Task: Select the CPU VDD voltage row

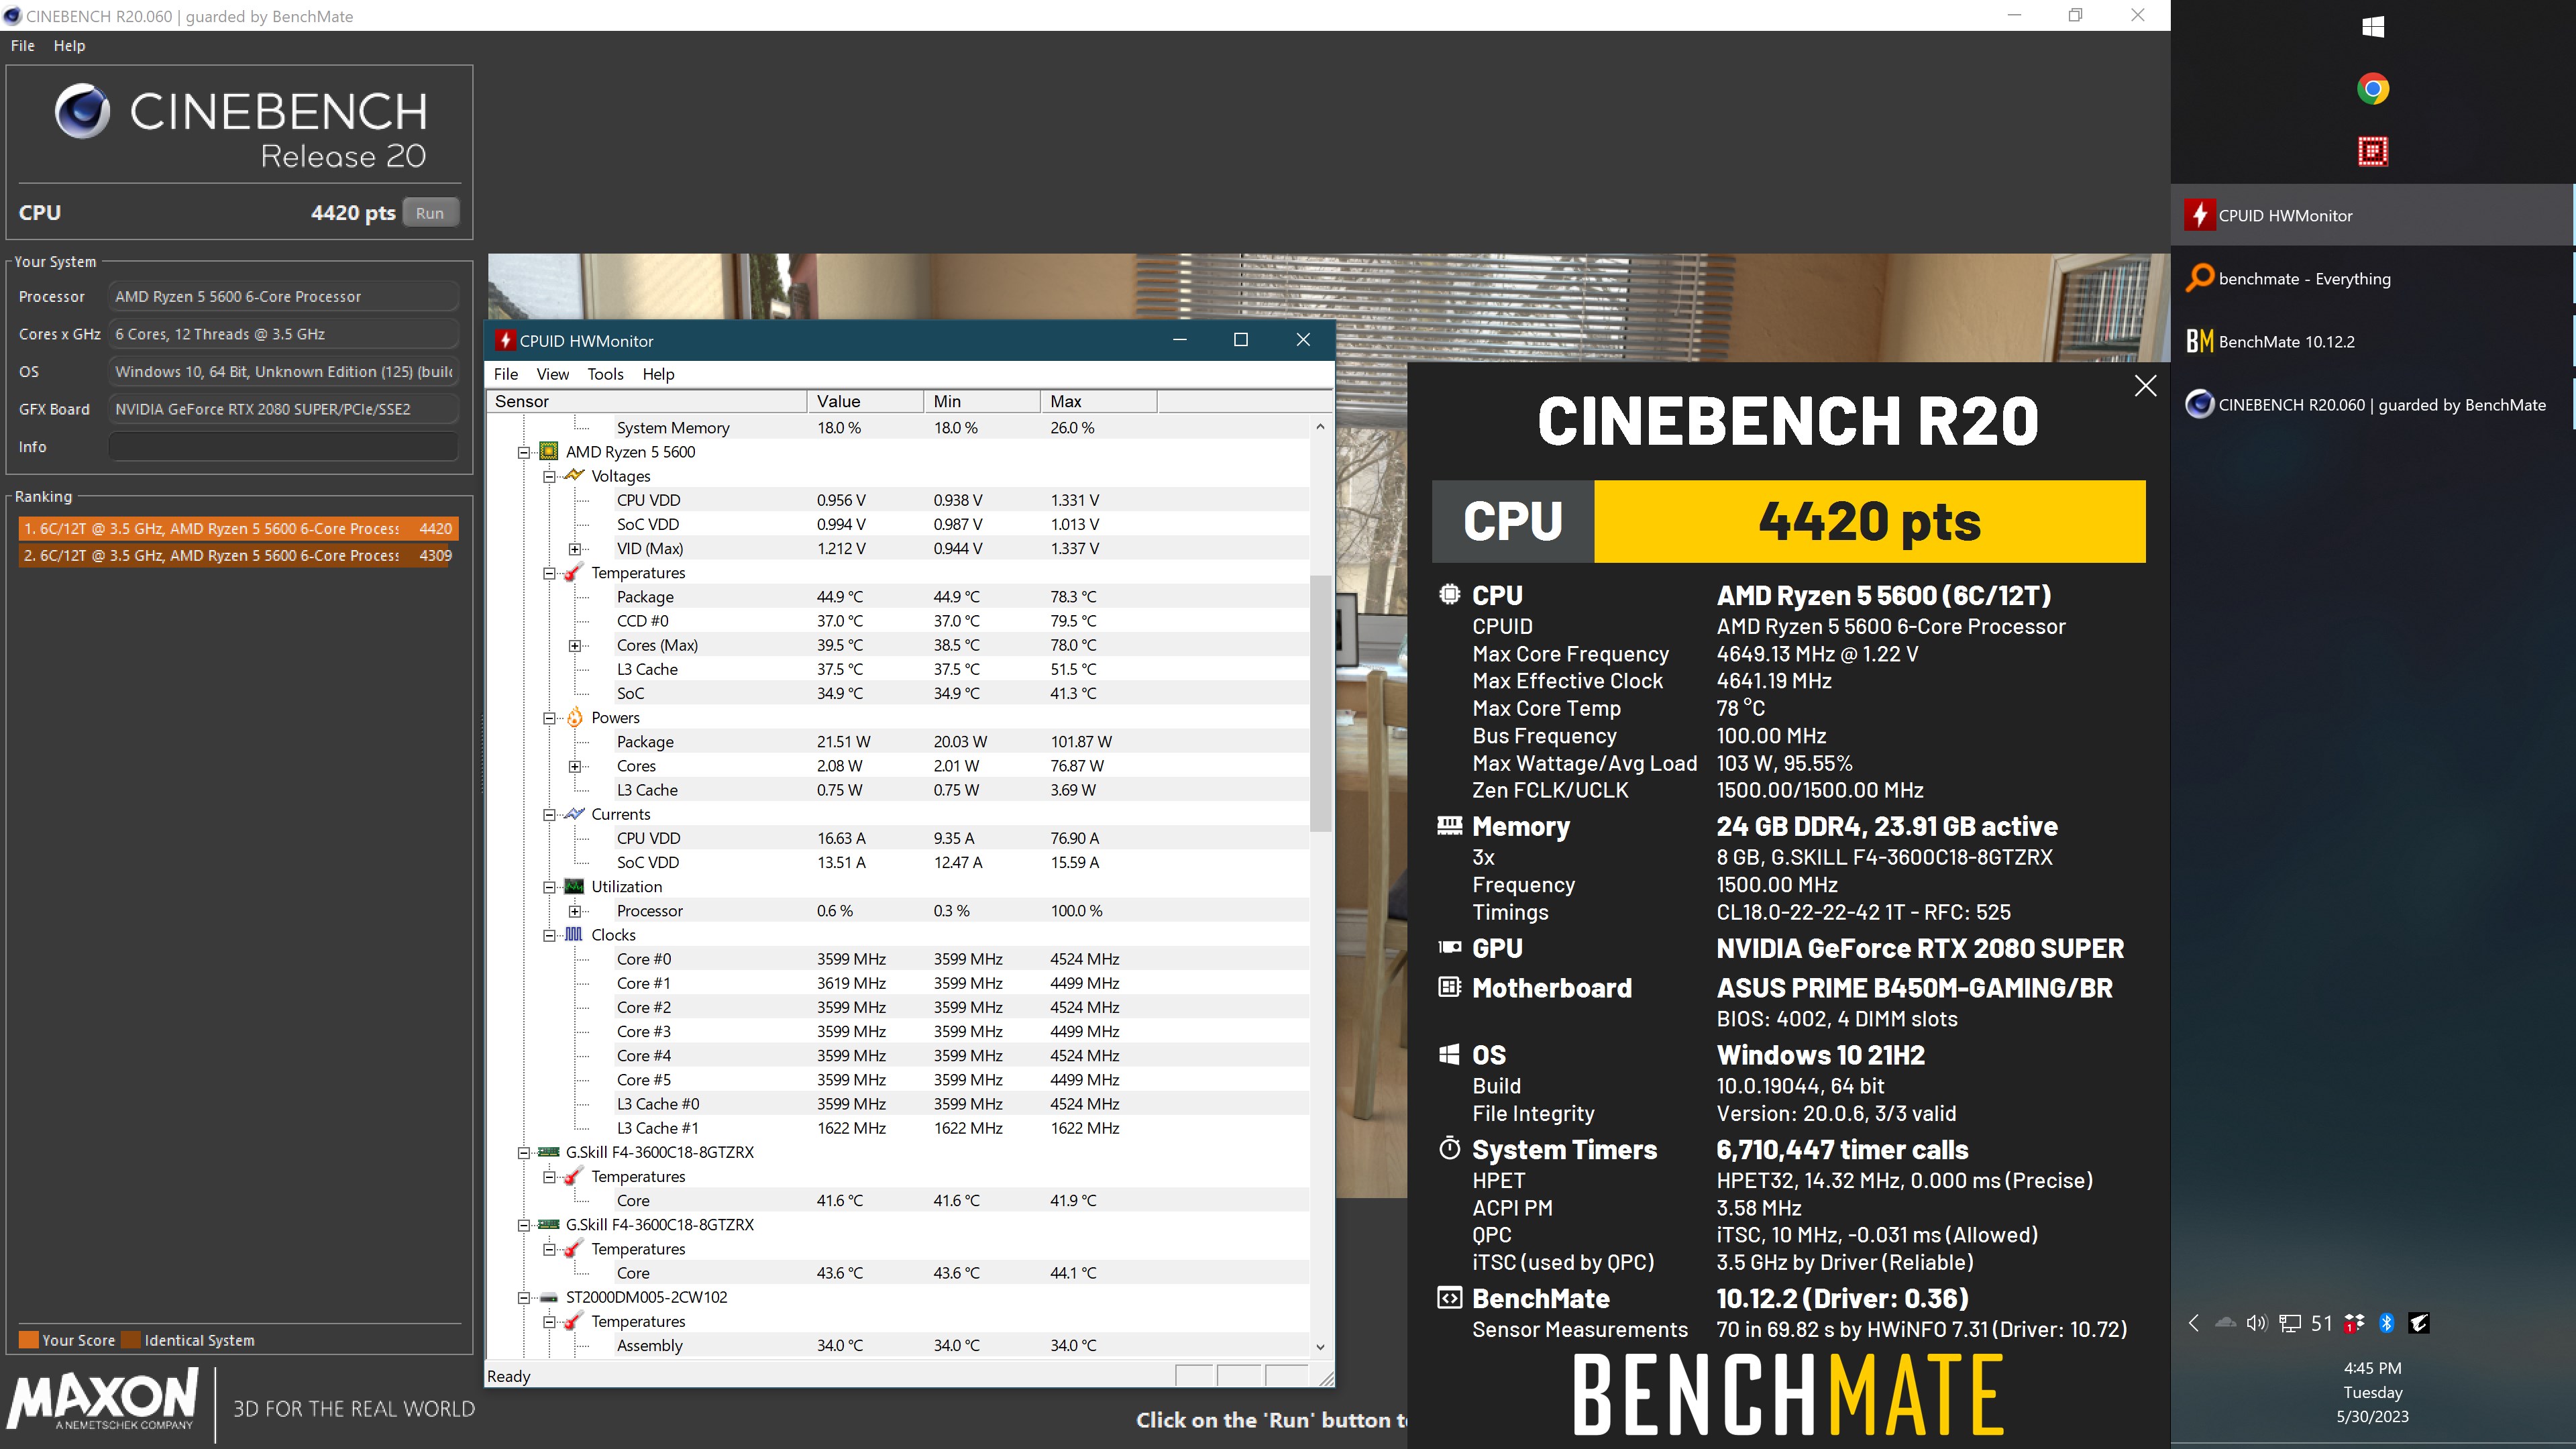Action: click(x=898, y=500)
